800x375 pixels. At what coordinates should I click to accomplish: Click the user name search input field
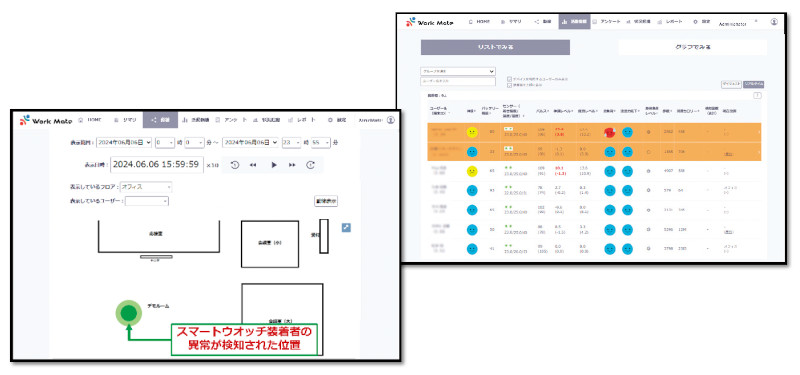click(x=458, y=81)
